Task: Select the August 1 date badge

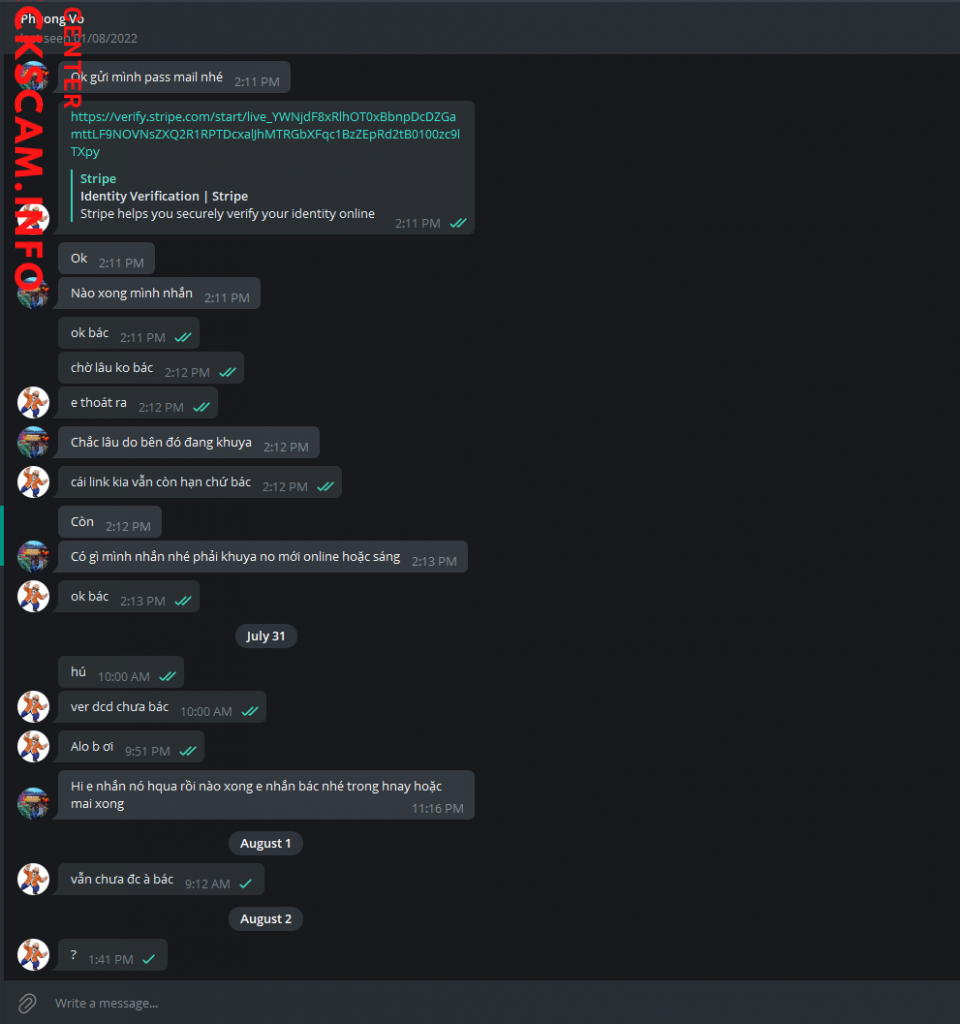Action: point(266,843)
